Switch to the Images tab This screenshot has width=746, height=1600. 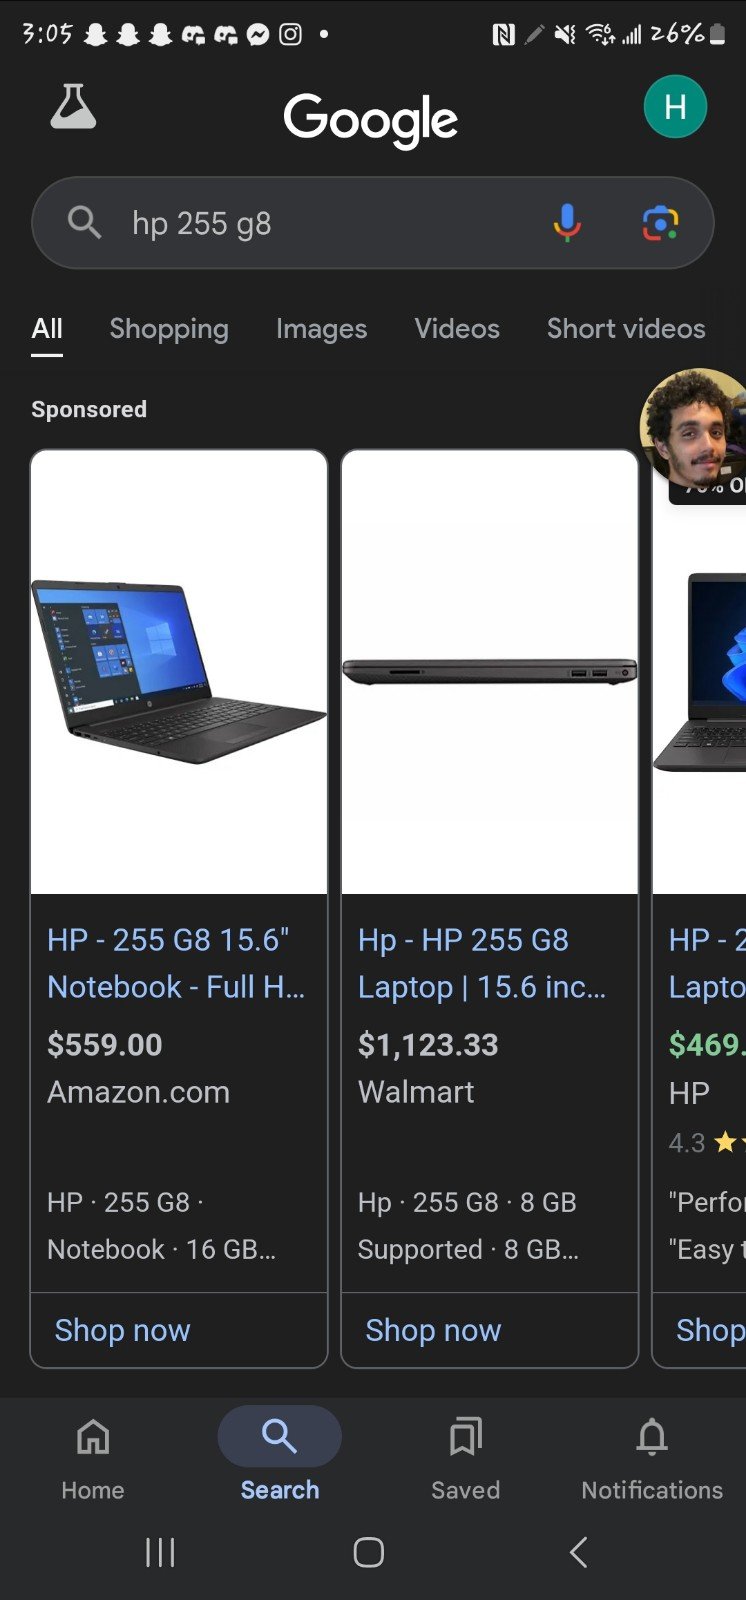(321, 329)
